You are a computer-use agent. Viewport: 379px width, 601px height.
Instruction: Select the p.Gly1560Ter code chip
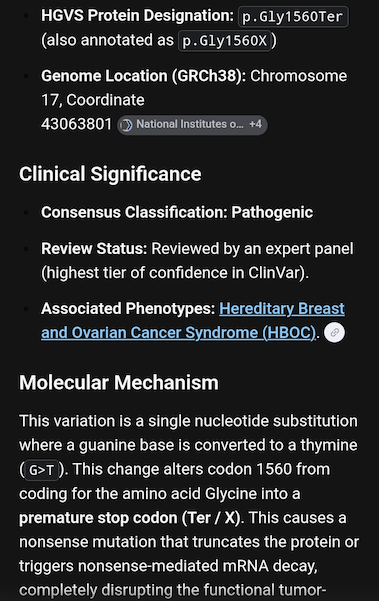click(293, 17)
